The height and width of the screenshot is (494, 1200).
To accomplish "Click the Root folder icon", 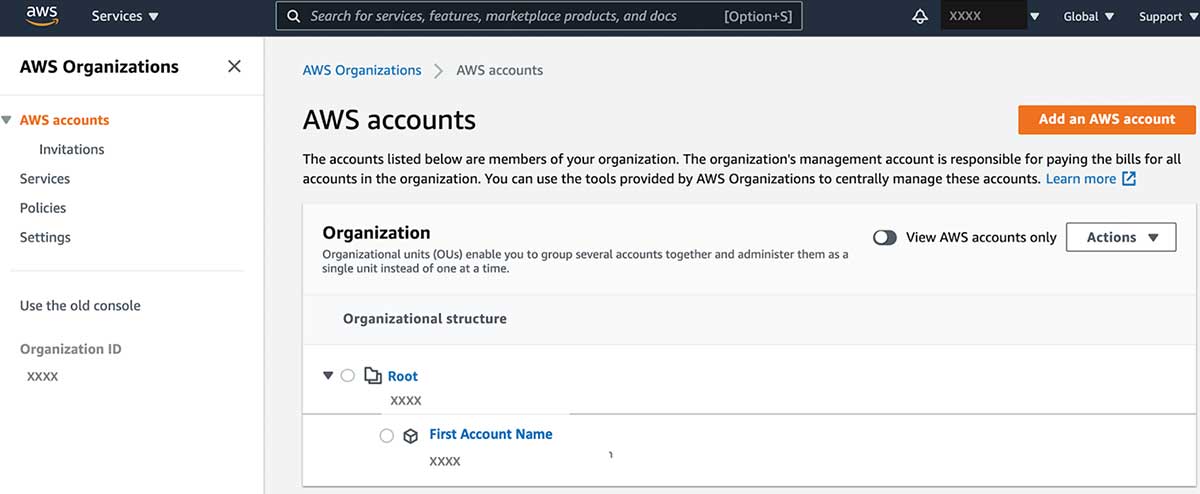I will point(373,376).
